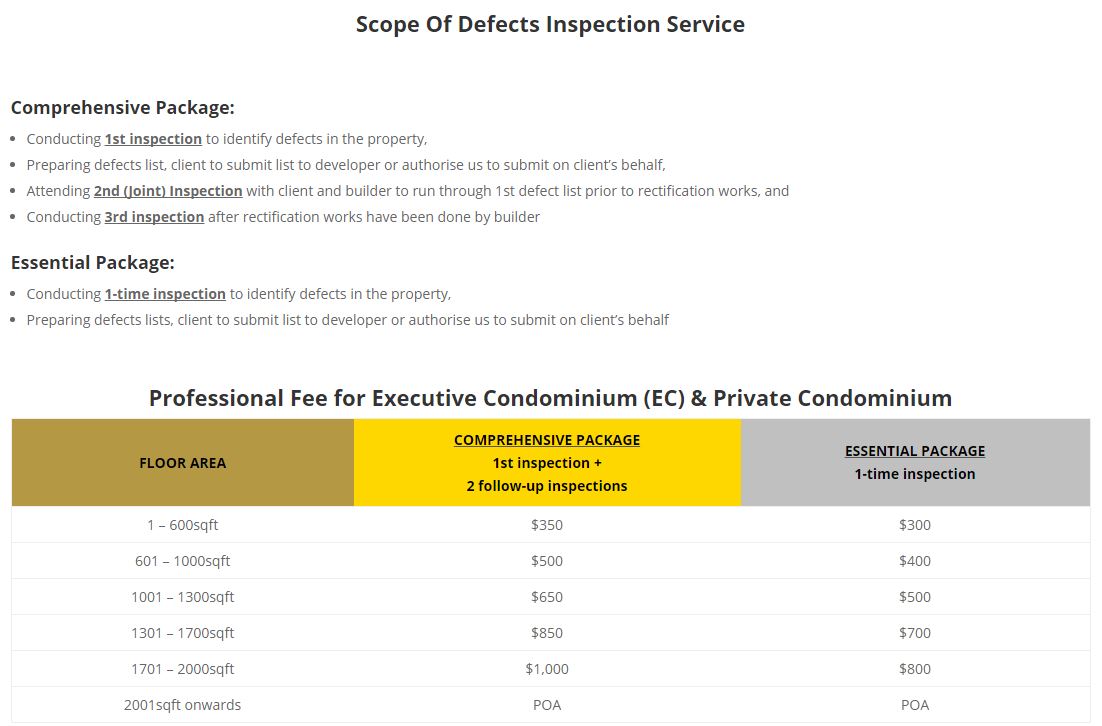The image size is (1102, 726).
Task: Click the $350 comprehensive price cell
Action: 547,525
